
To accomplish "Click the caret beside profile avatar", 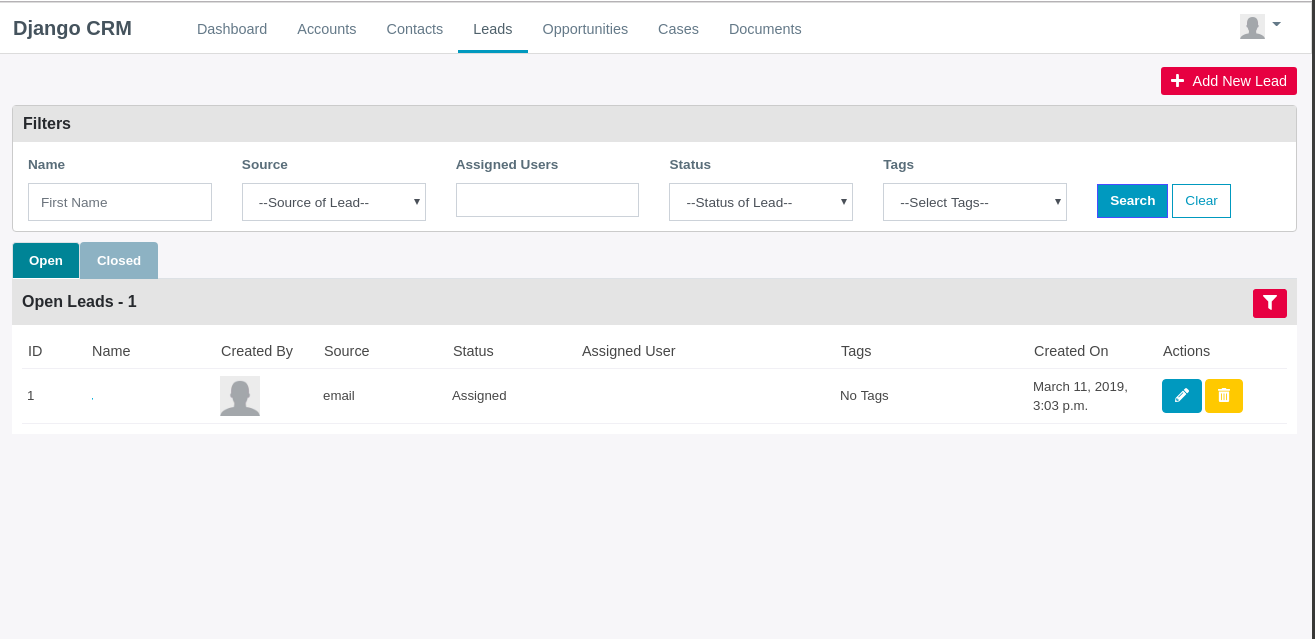I will tap(1276, 24).
